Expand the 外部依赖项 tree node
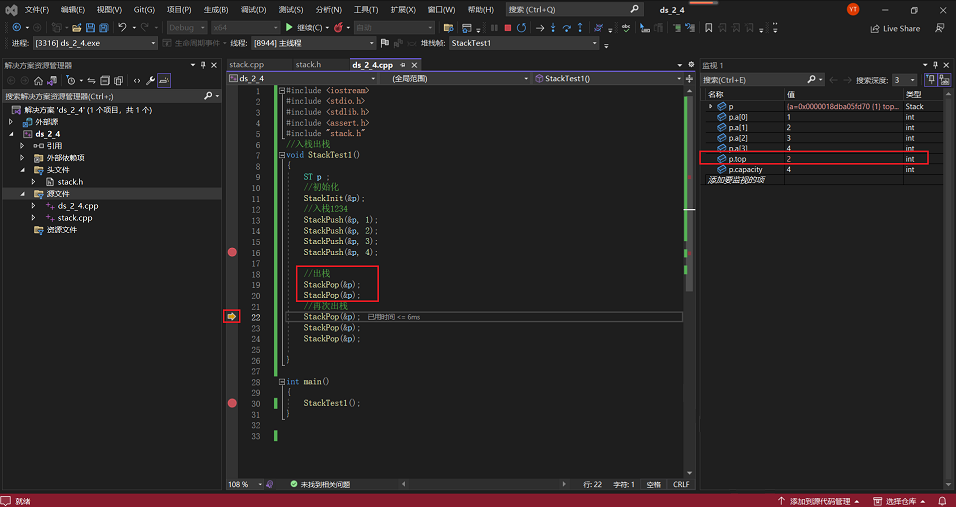This screenshot has width=956, height=507. (23, 158)
